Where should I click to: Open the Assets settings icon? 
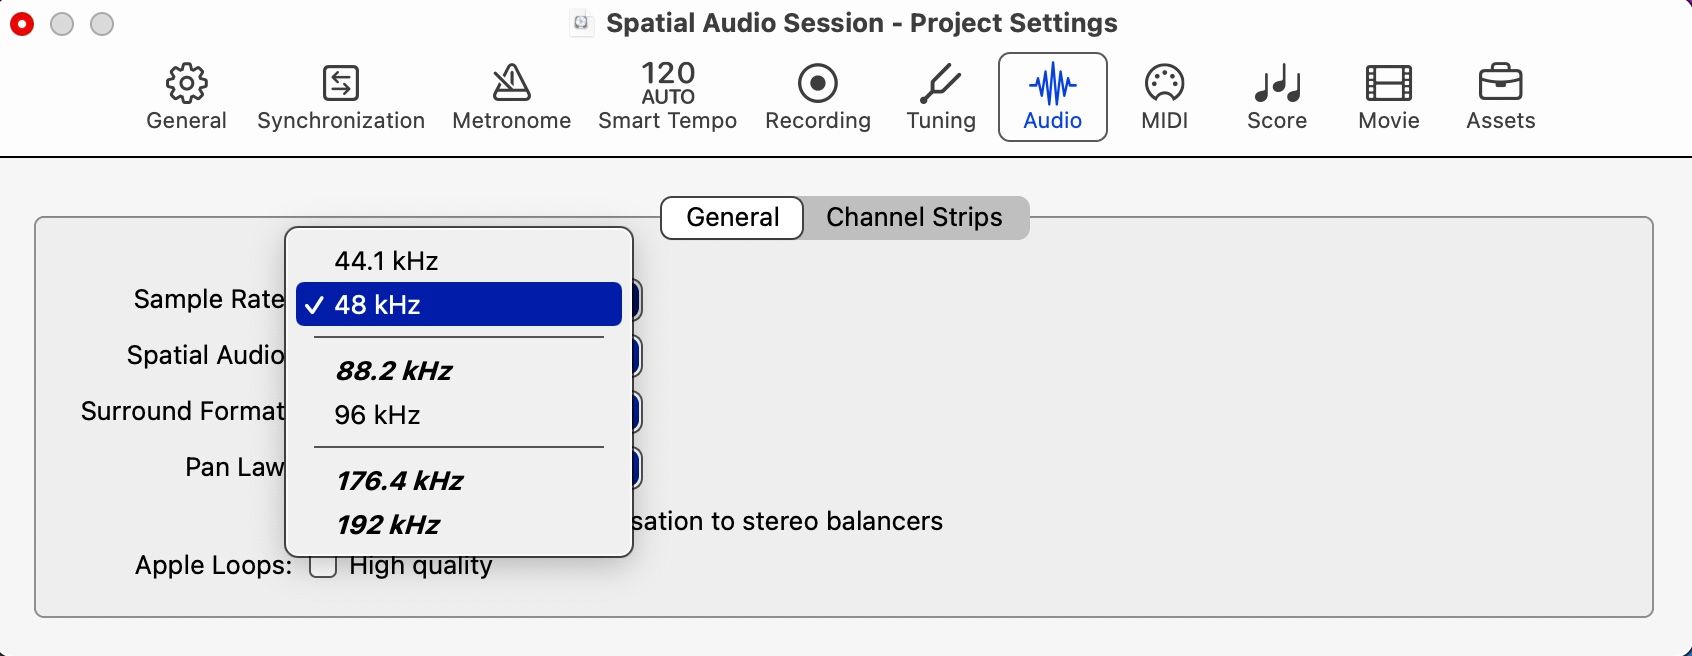click(x=1501, y=95)
